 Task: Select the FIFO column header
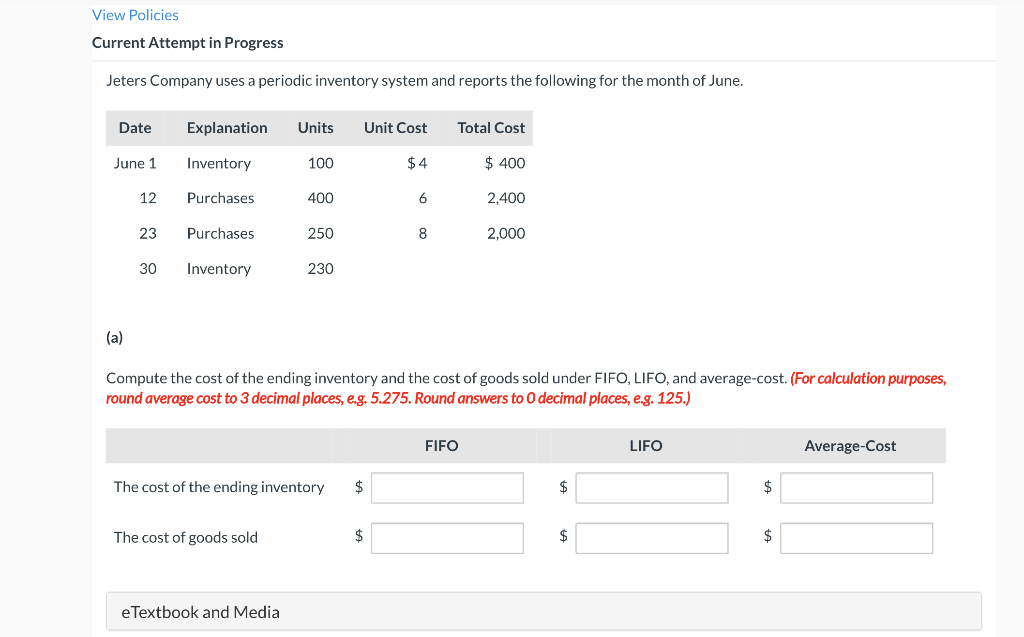click(x=441, y=445)
